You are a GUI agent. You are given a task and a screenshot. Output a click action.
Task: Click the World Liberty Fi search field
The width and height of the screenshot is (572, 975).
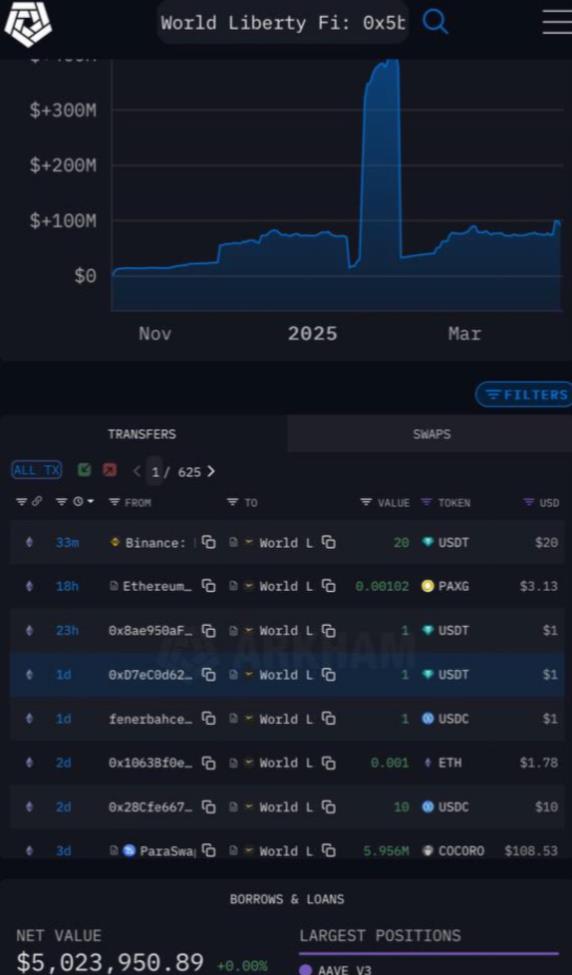click(283, 22)
